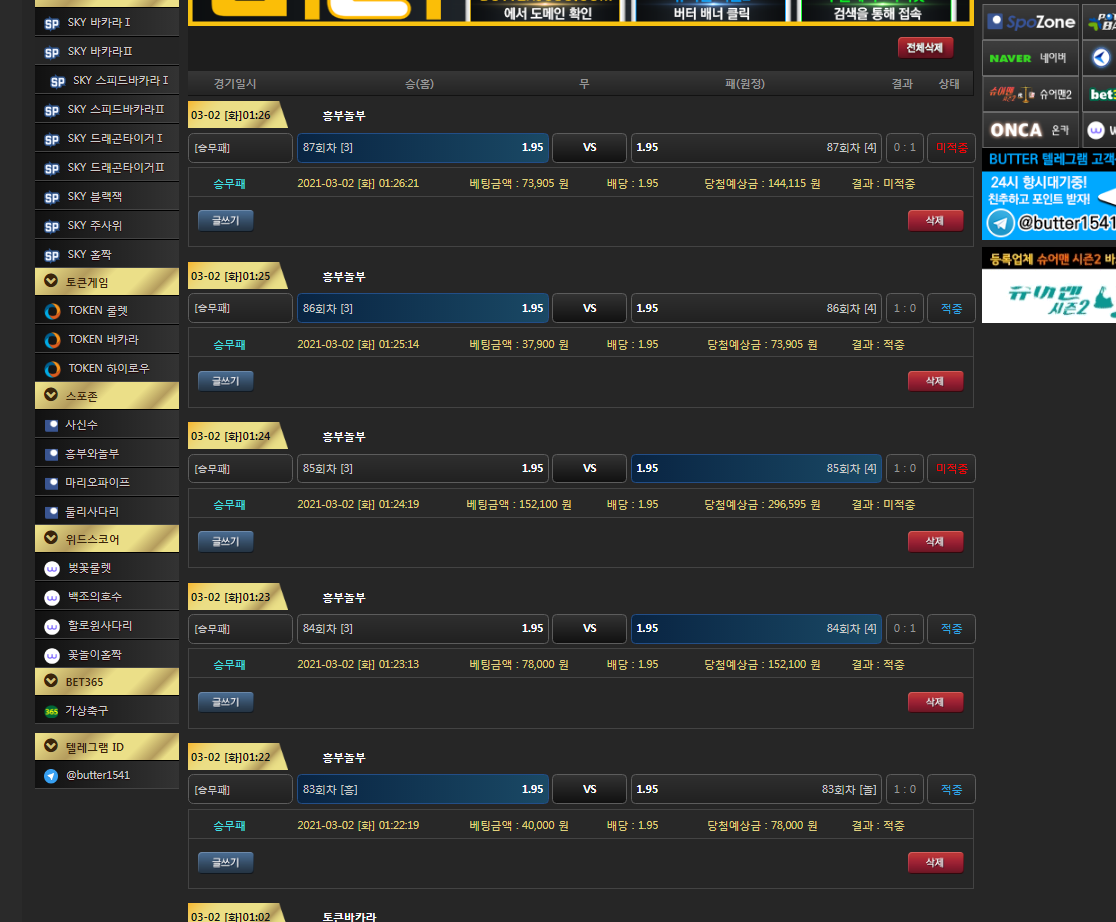Collapse the 토큰게임 section

51,282
